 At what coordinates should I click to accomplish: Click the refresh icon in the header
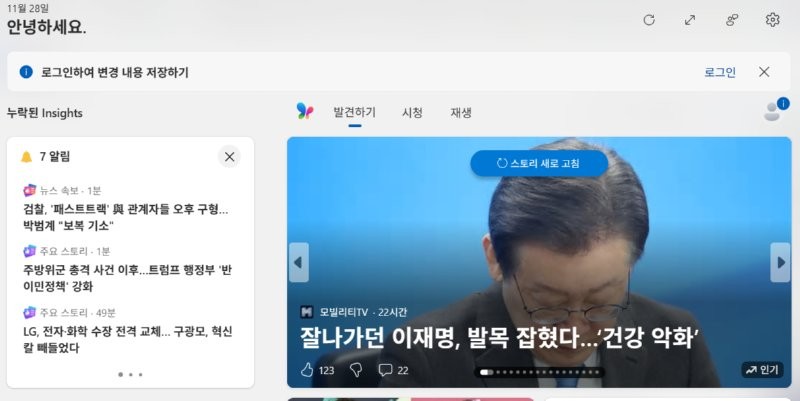tap(649, 20)
